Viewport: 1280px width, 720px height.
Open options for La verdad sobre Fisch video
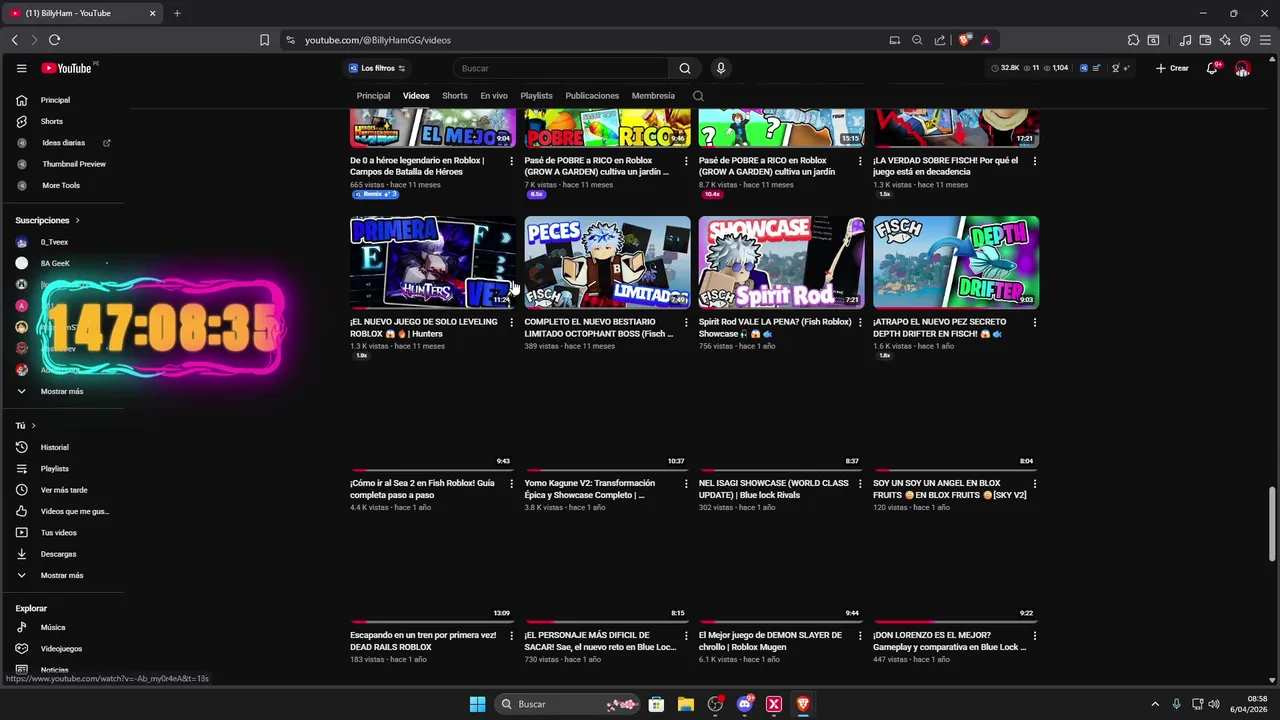pyautogui.click(x=1034, y=161)
